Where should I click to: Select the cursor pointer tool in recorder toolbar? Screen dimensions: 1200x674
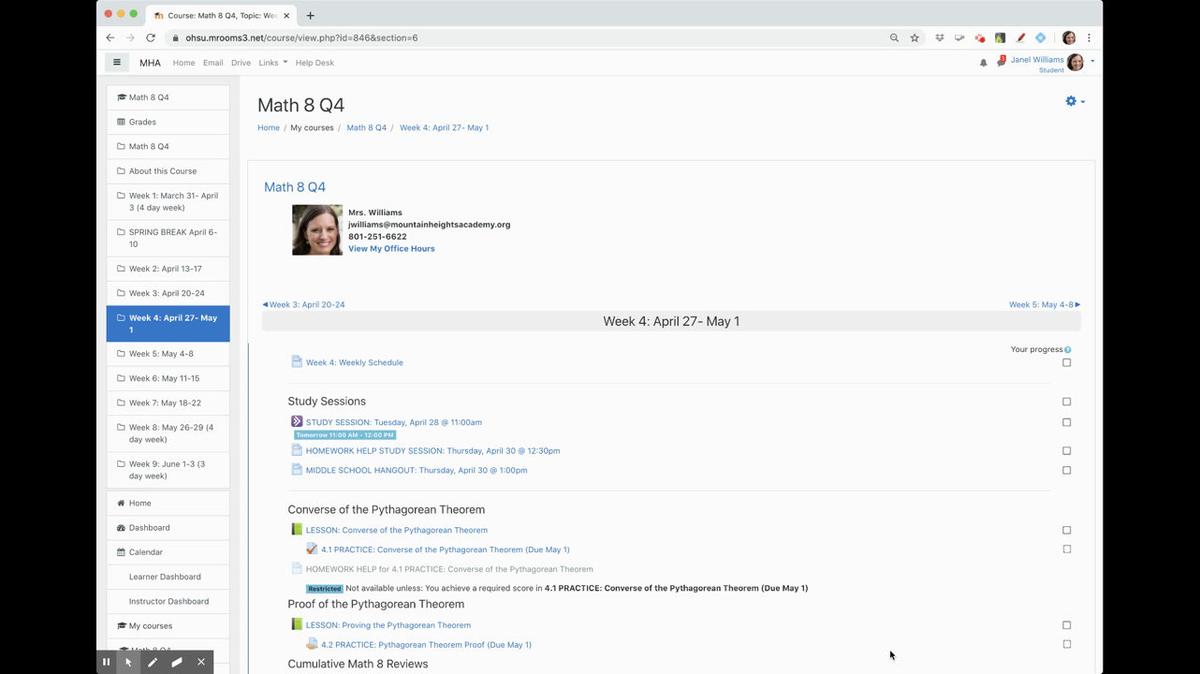click(x=128, y=662)
